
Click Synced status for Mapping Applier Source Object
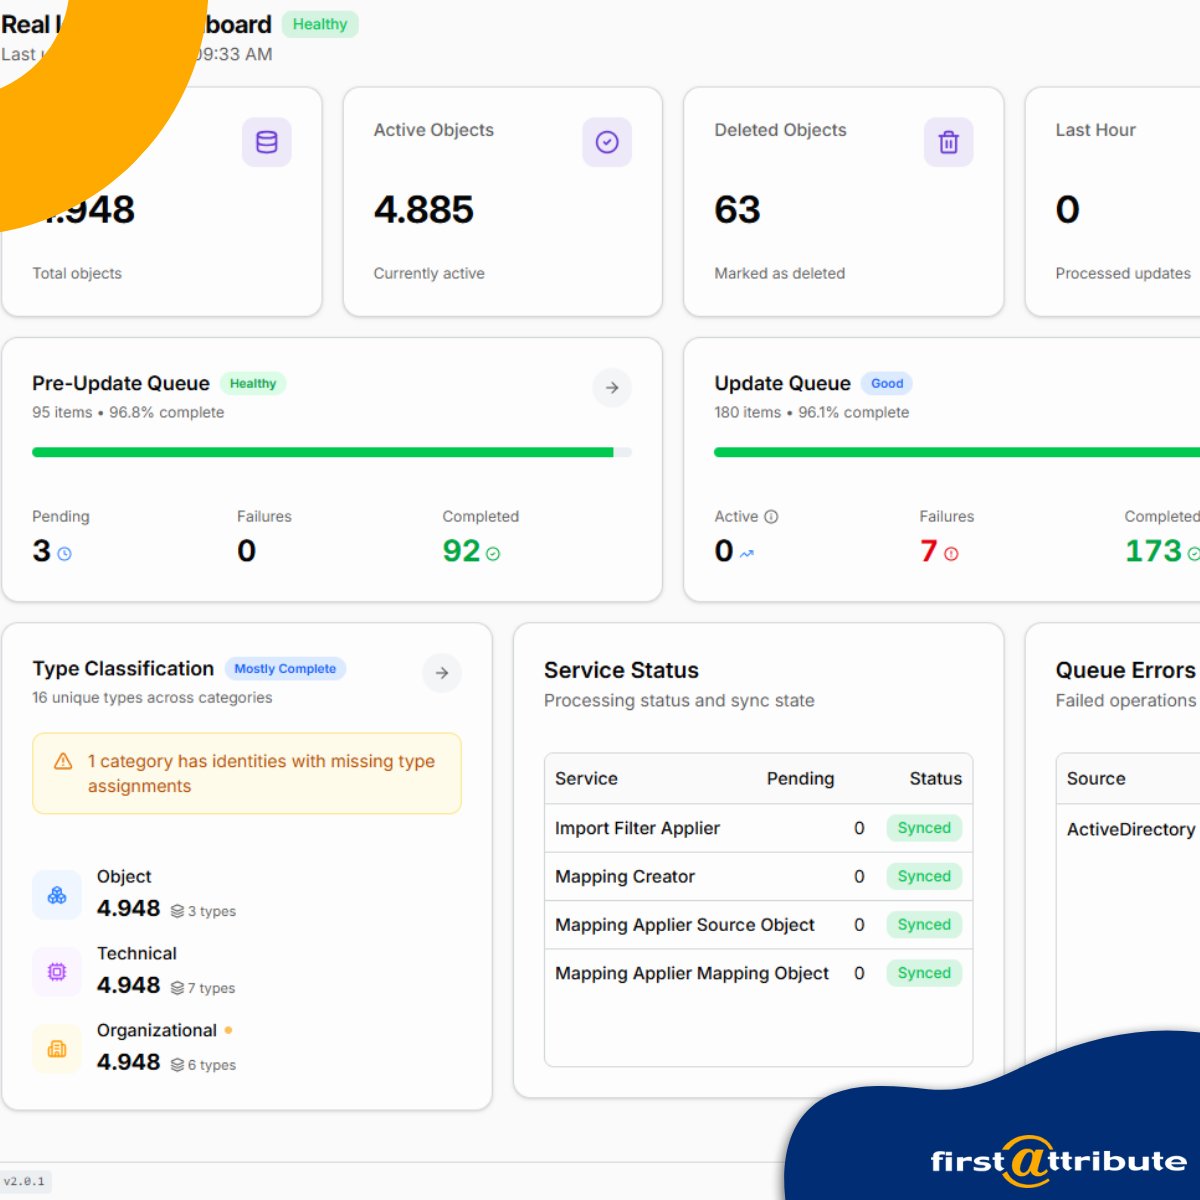924,925
